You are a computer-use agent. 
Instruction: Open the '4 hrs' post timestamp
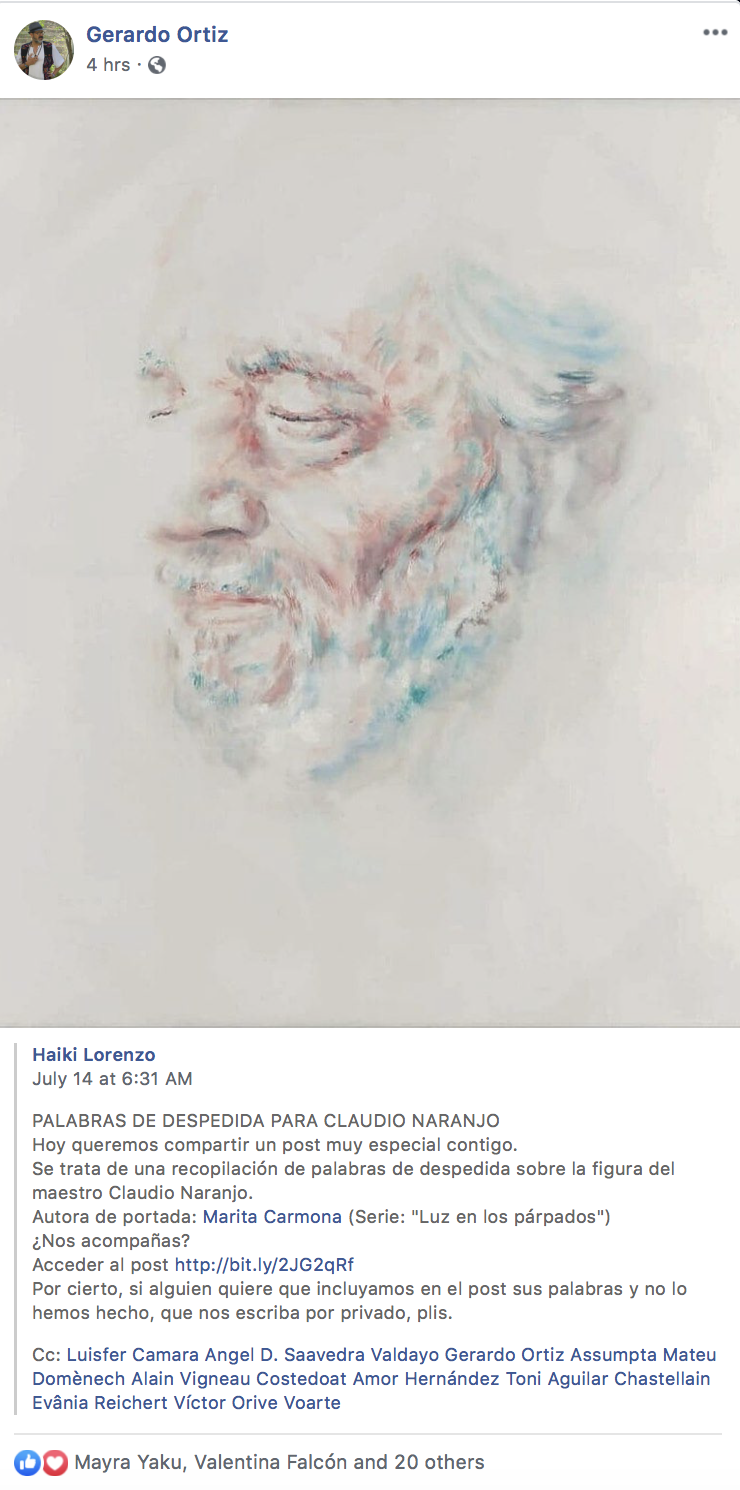[108, 66]
